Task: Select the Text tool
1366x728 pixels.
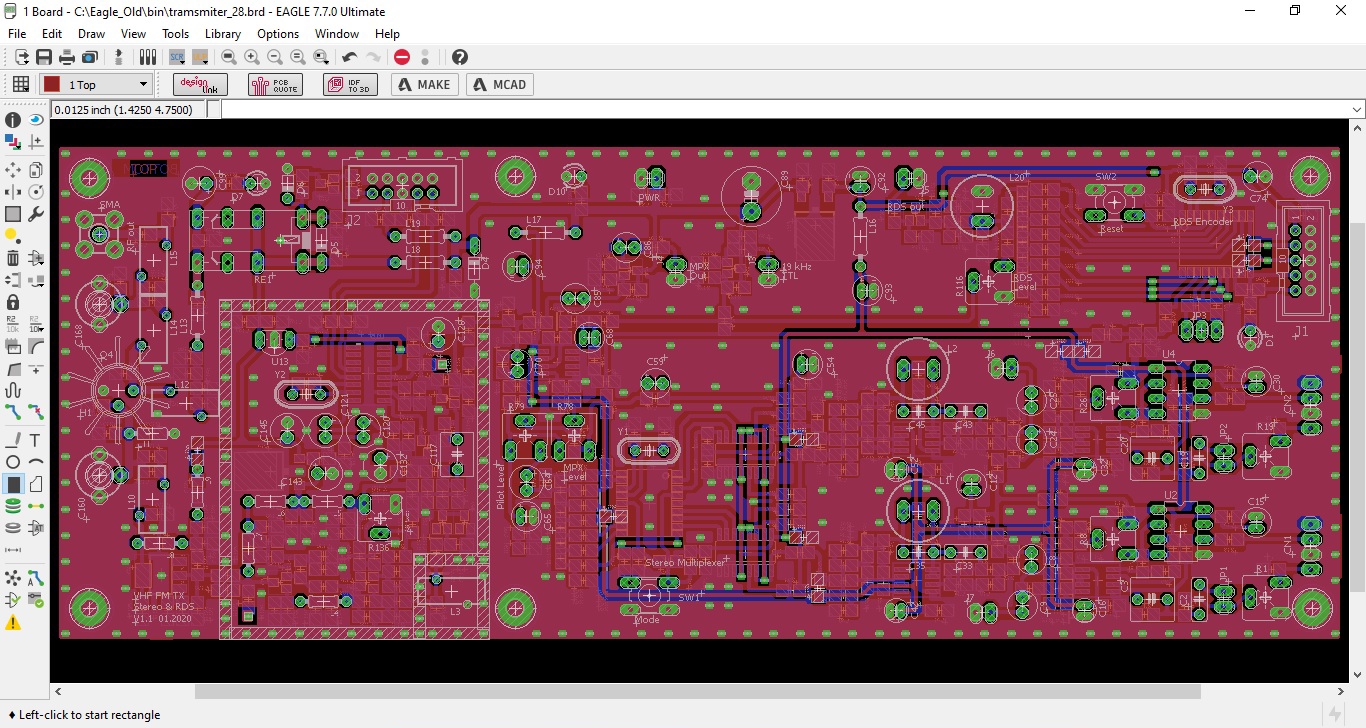Action: pyautogui.click(x=36, y=440)
